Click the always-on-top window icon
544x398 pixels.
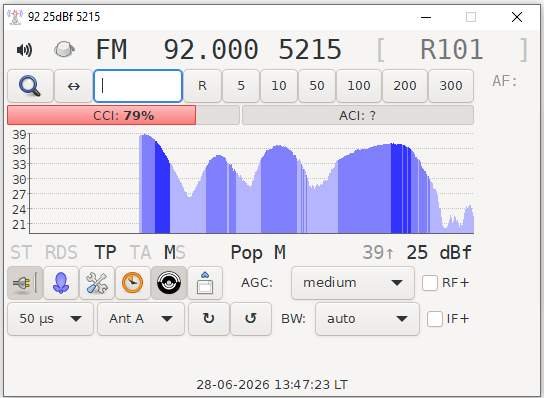click(205, 283)
